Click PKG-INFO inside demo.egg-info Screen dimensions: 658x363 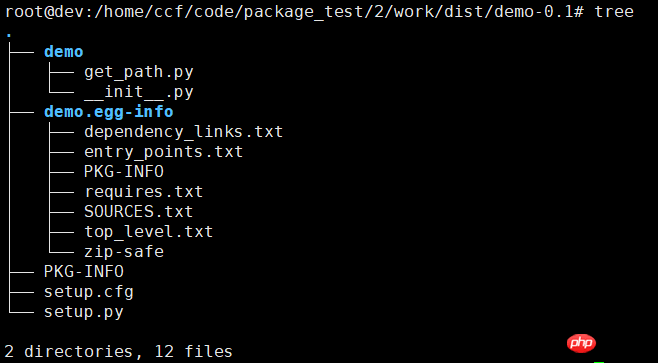click(x=124, y=171)
